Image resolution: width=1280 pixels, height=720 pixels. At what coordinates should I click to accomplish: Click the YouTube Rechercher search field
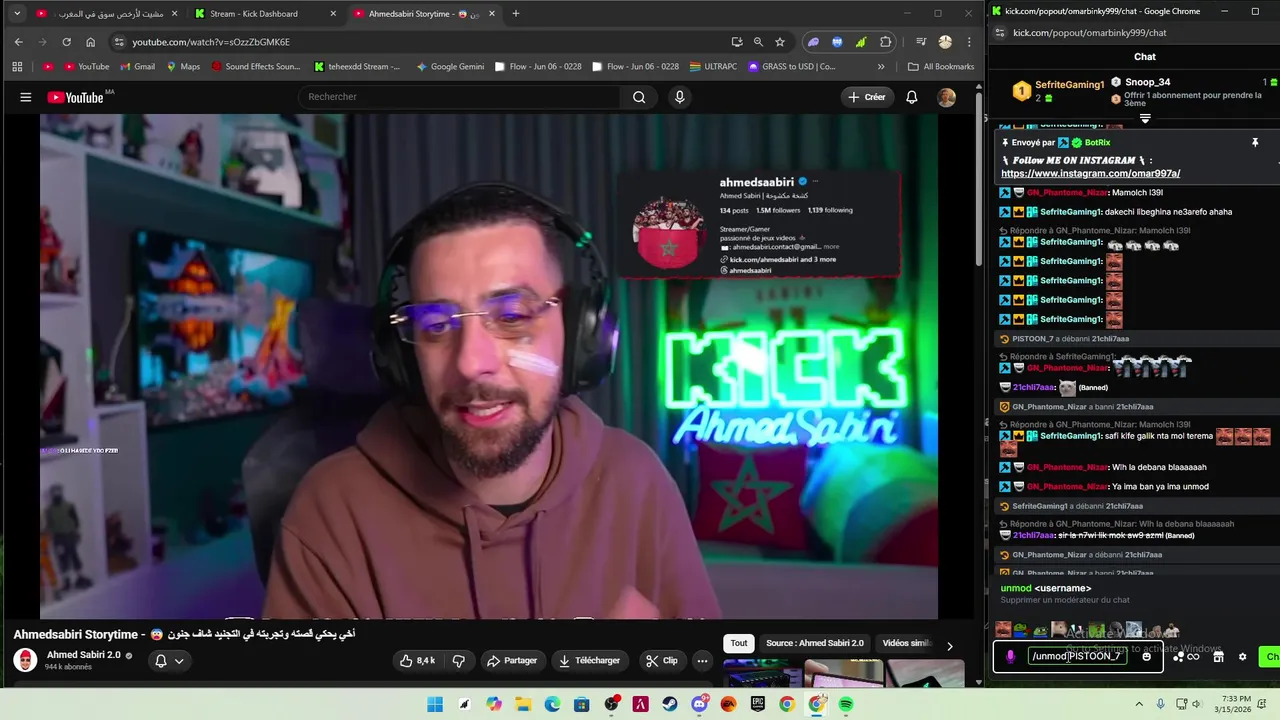click(458, 97)
